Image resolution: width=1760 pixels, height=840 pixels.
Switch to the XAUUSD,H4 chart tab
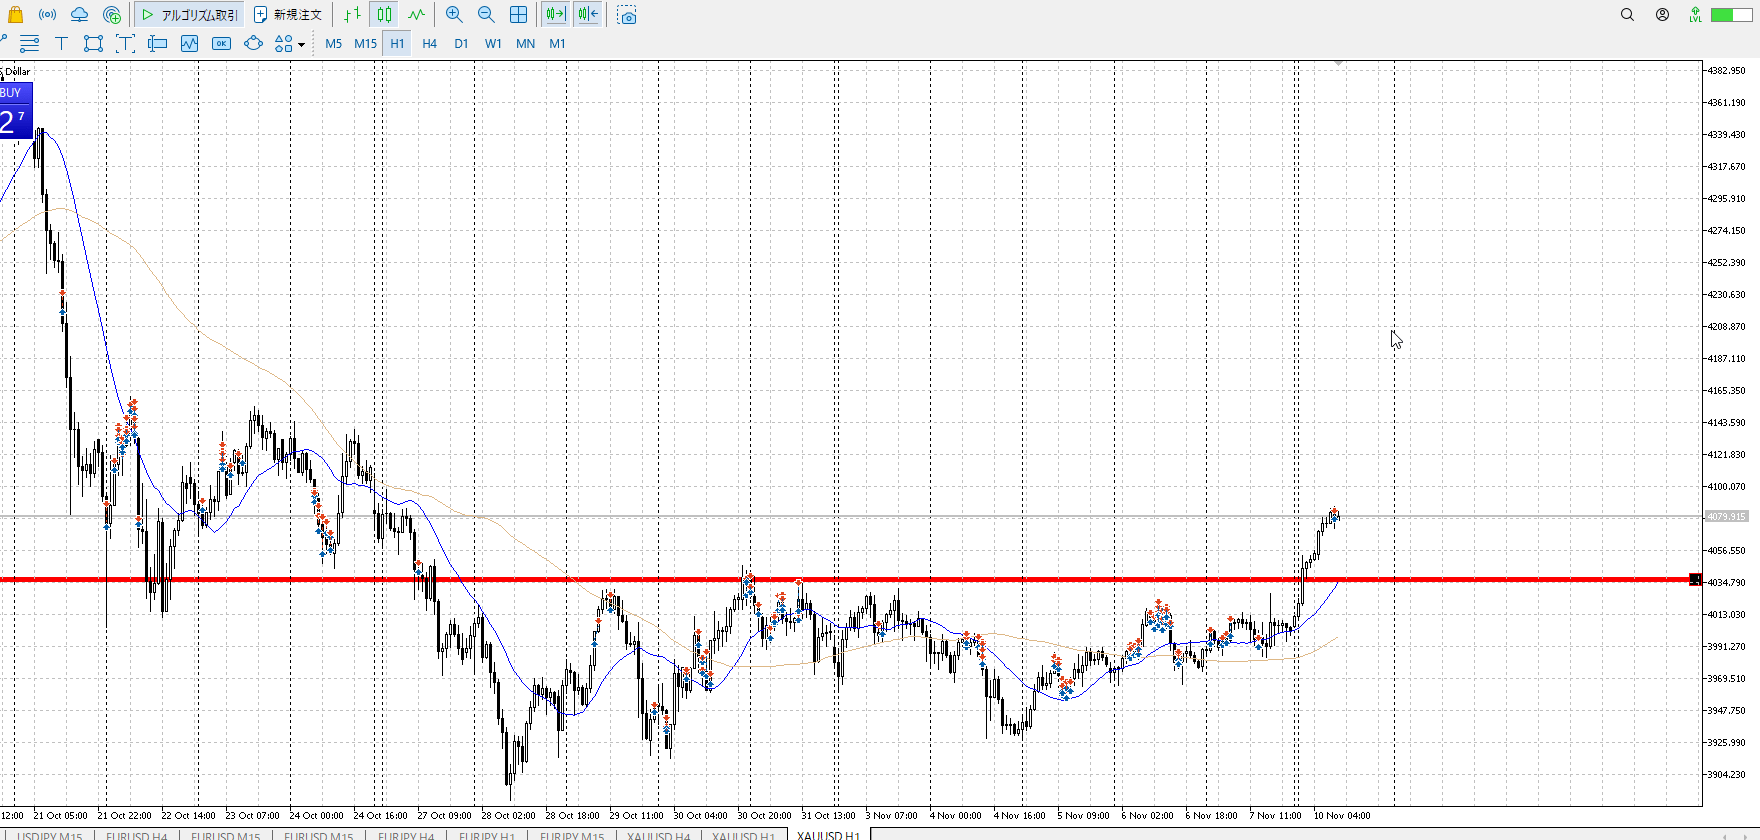pos(658,834)
